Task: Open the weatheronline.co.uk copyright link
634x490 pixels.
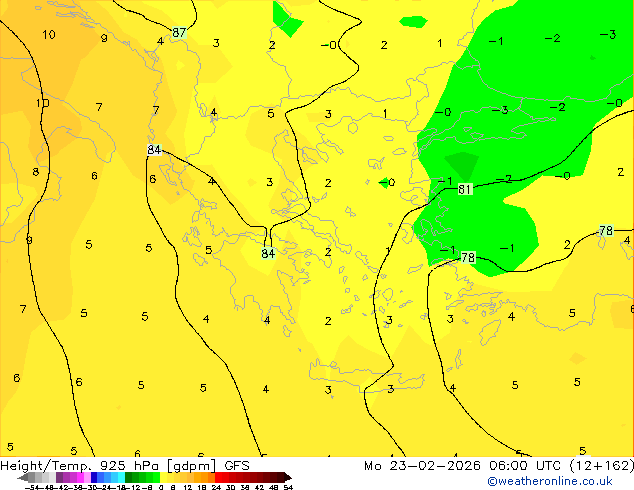Action: pyautogui.click(x=550, y=481)
